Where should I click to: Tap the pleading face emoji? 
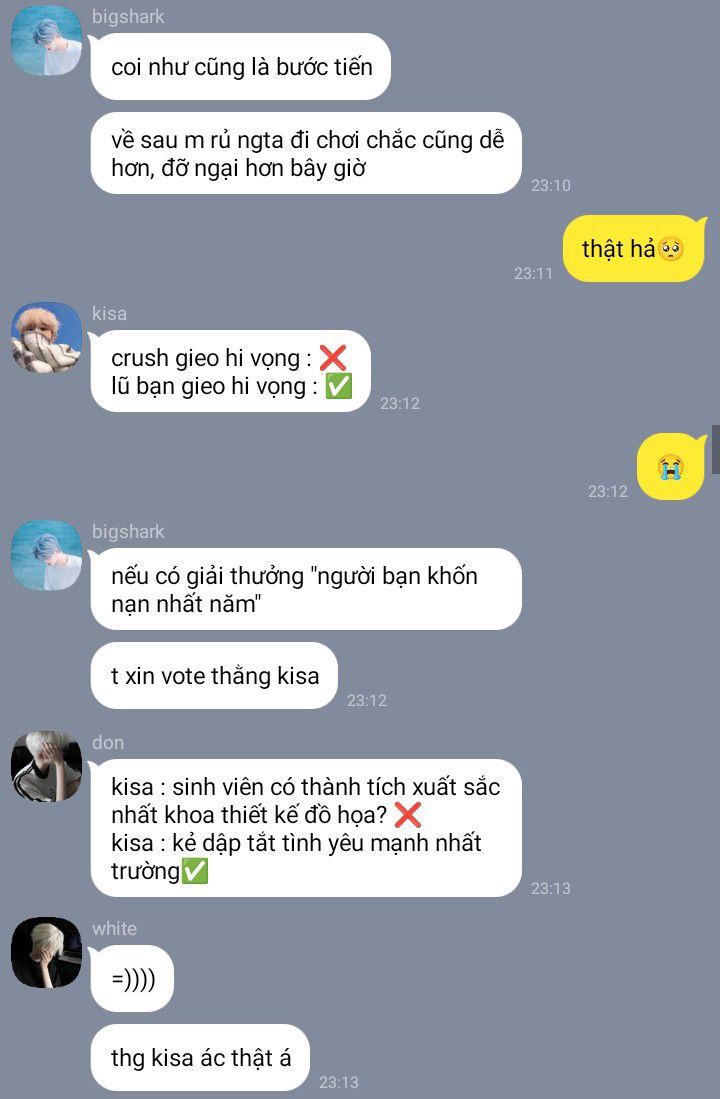pos(671,249)
